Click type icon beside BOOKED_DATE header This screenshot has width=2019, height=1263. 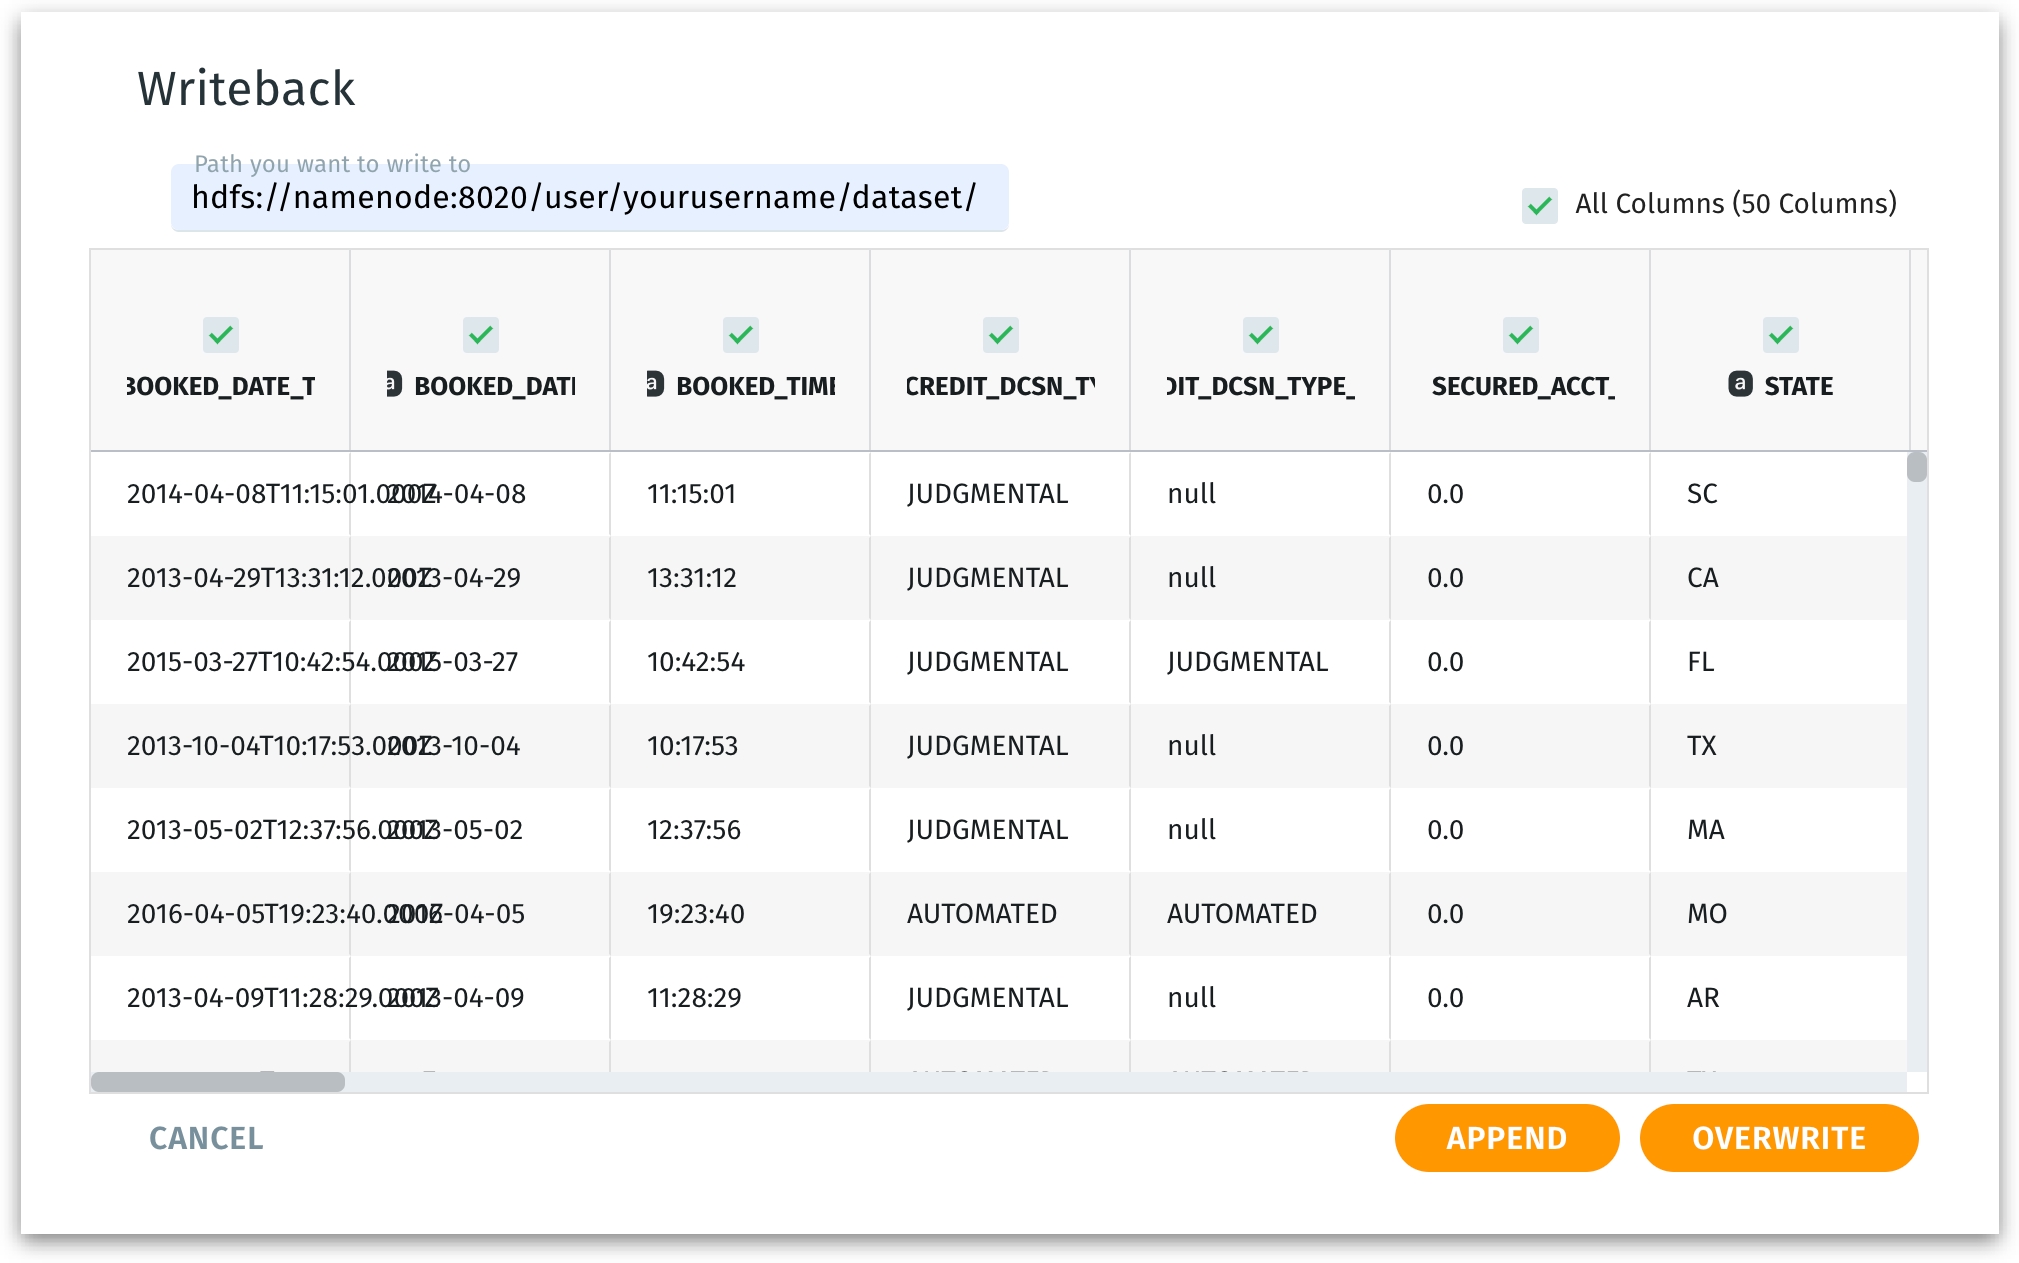coord(395,384)
